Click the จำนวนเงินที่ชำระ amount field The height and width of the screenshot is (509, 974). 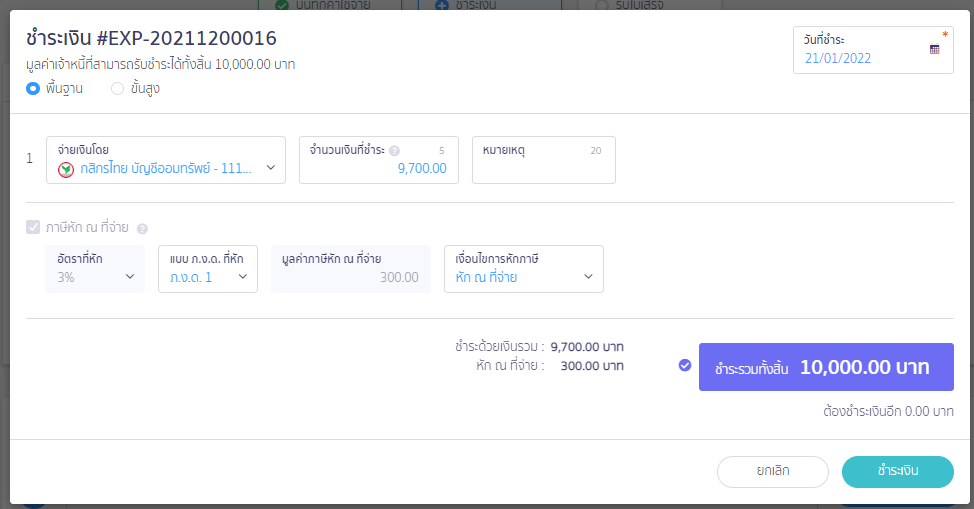tap(379, 160)
